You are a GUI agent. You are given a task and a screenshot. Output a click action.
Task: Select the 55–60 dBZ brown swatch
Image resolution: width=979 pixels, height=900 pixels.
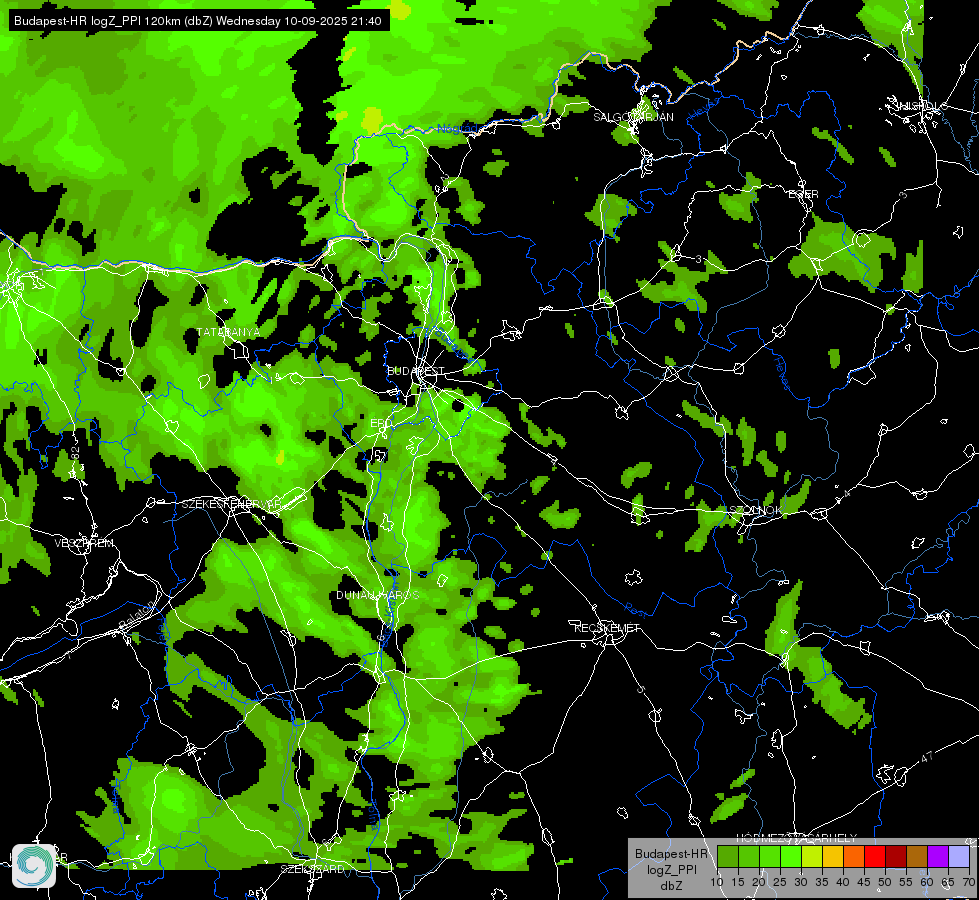pyautogui.click(x=917, y=856)
